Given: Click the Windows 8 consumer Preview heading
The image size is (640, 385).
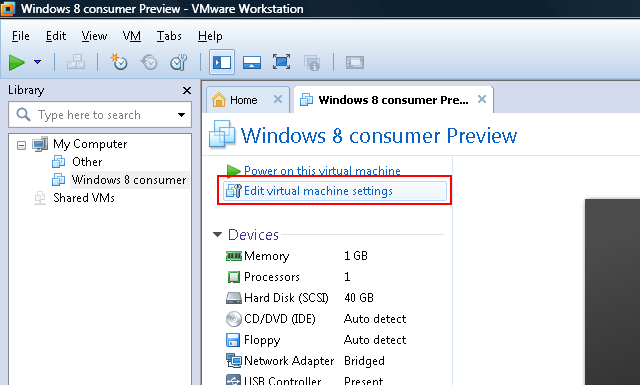Looking at the screenshot, I should coord(379,136).
